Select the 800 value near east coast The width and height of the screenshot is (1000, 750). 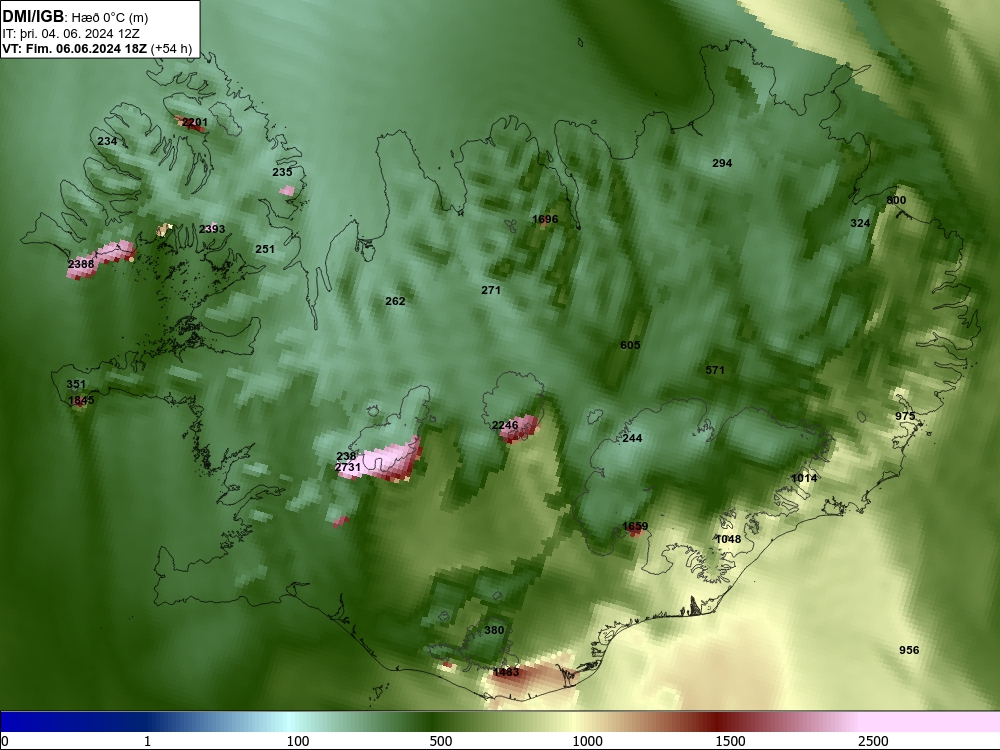click(x=896, y=200)
